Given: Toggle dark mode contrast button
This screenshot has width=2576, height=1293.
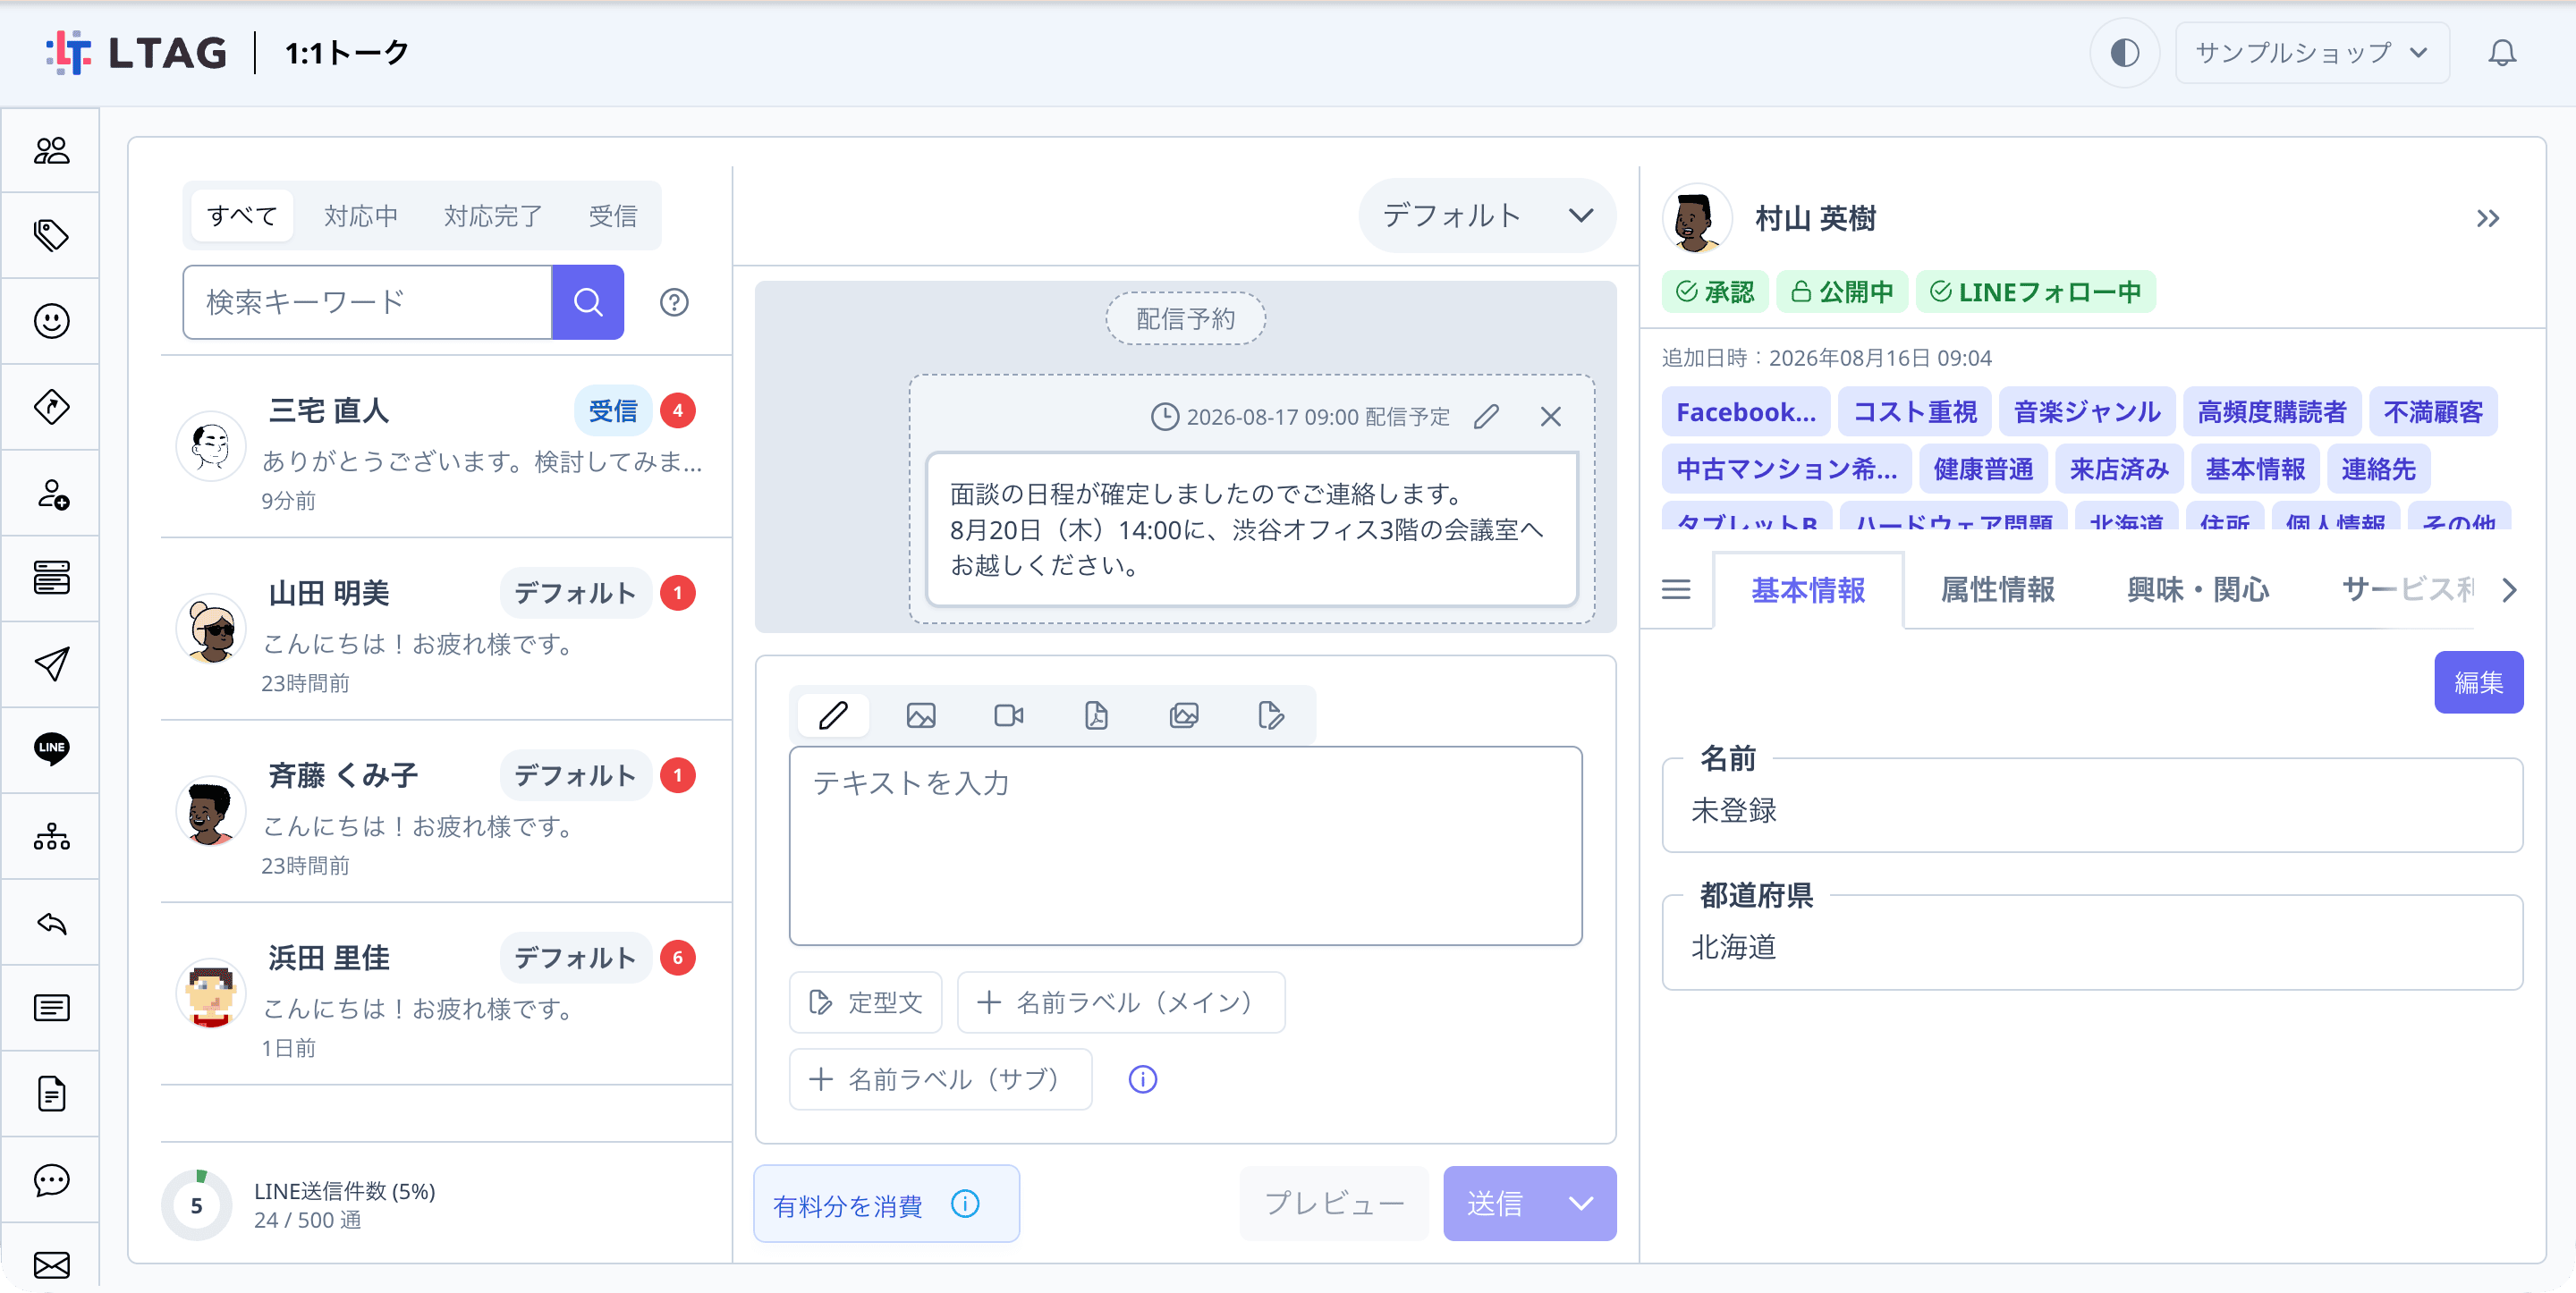Looking at the screenshot, I should [2124, 52].
